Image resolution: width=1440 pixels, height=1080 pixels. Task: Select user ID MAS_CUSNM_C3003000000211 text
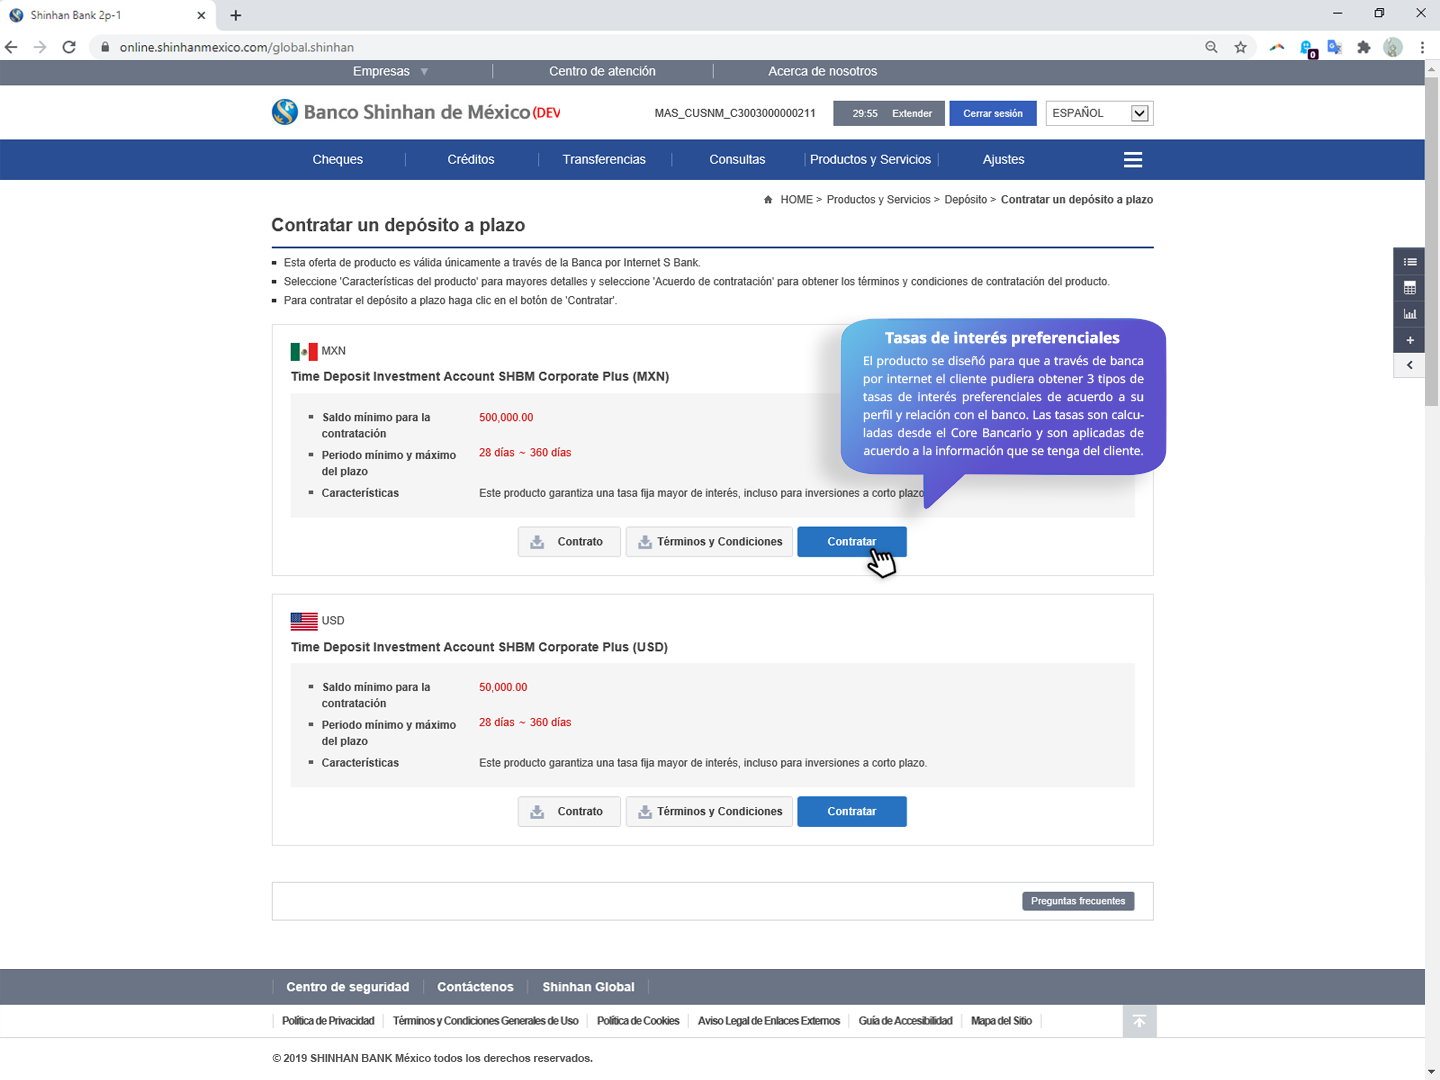tap(735, 114)
